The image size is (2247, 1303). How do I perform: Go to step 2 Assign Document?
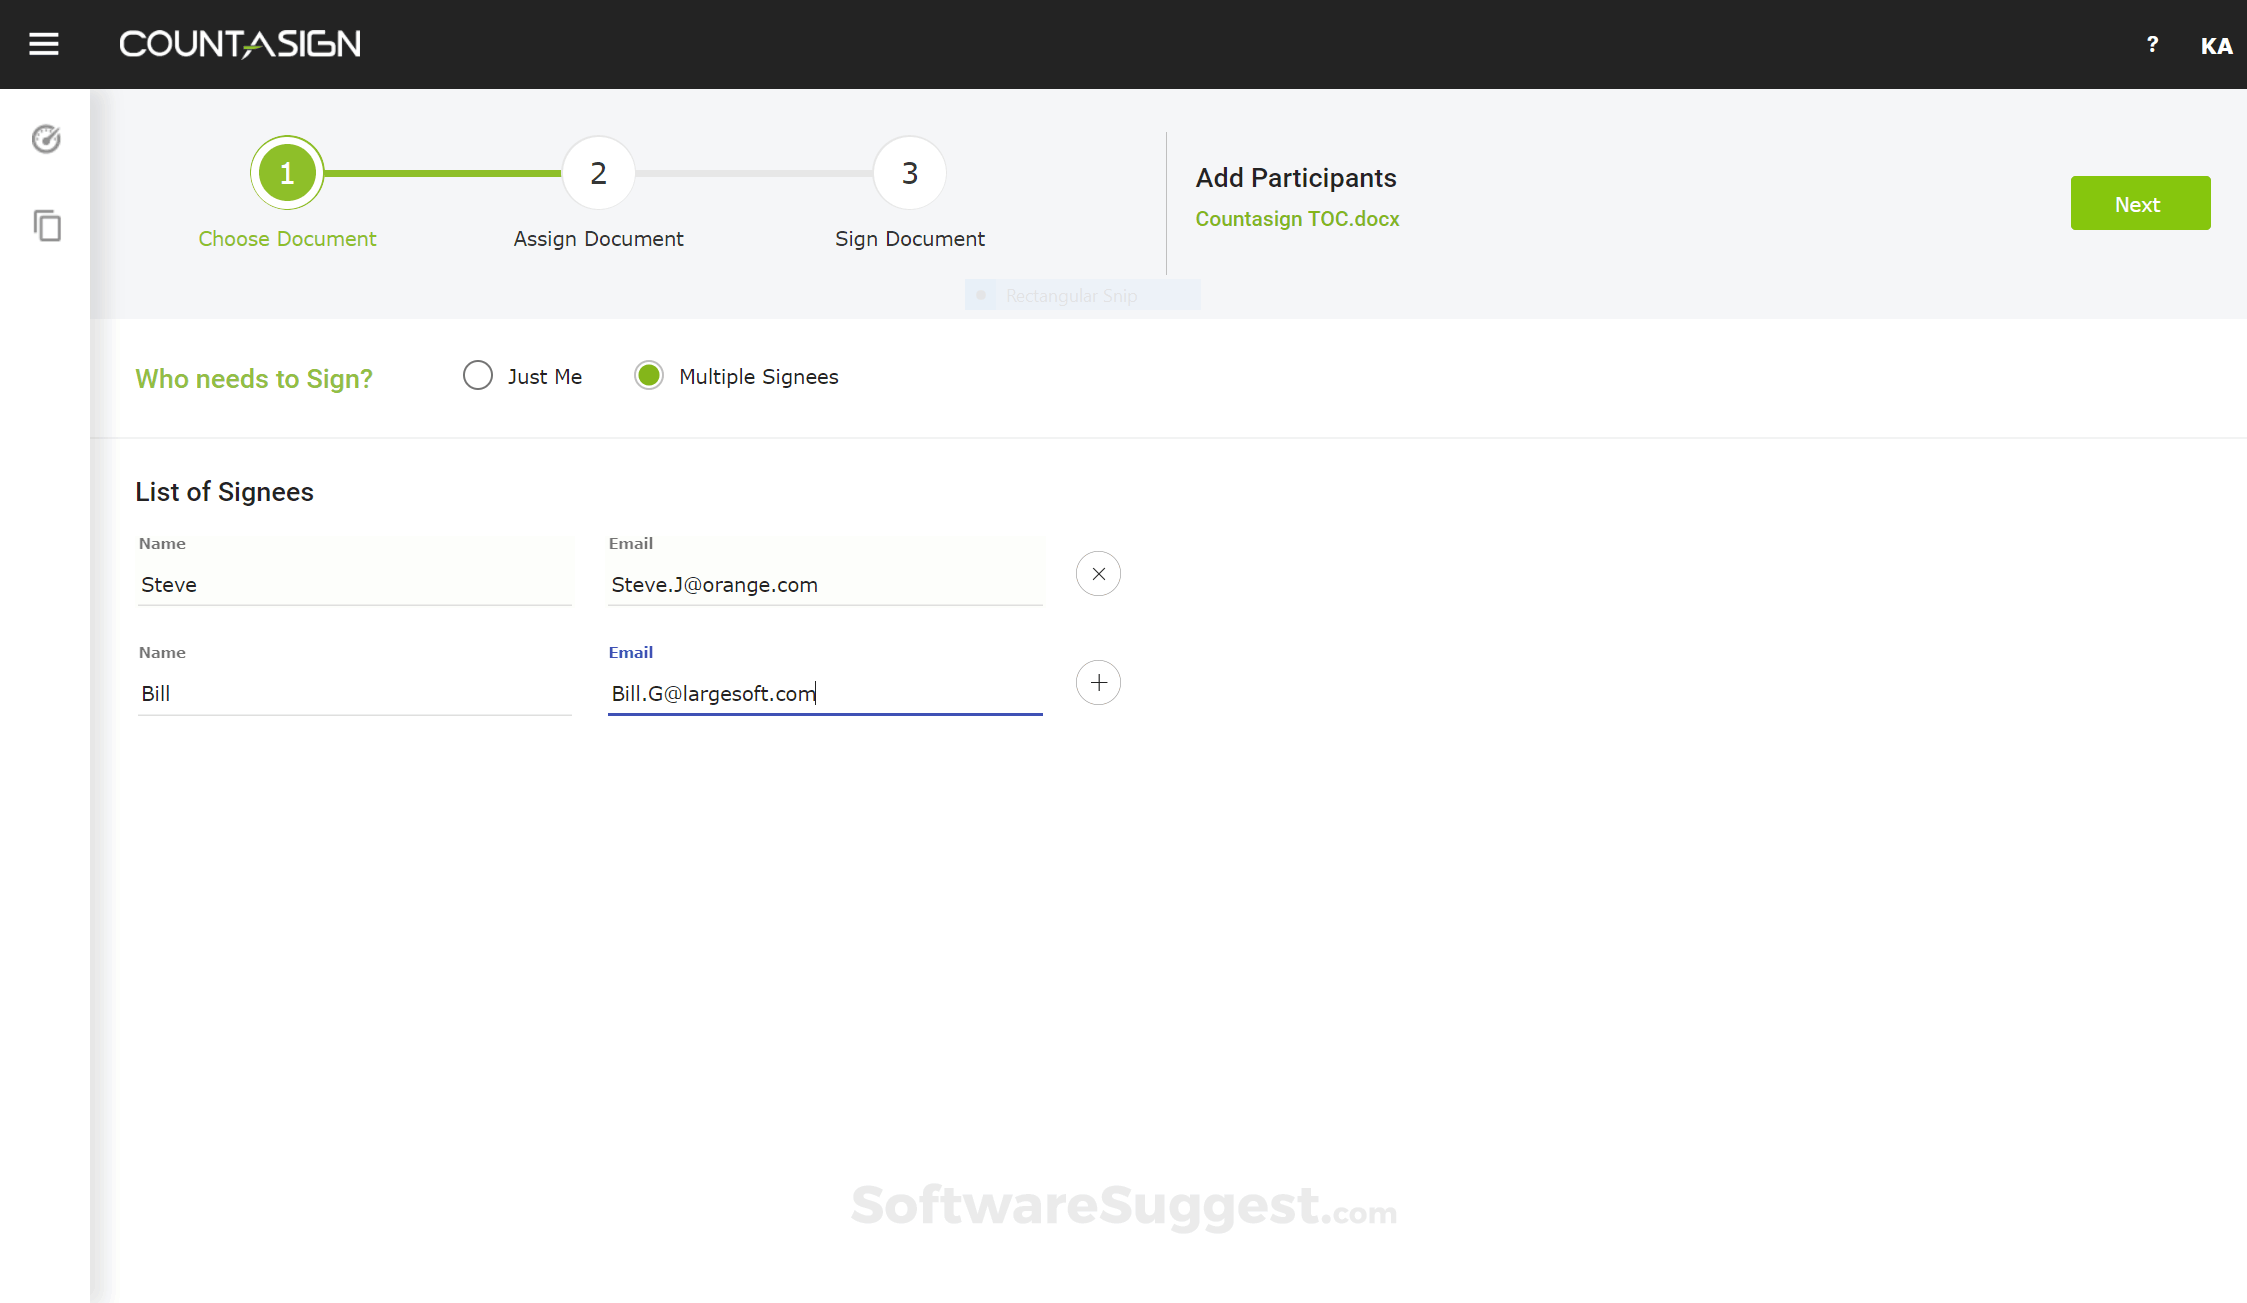pyautogui.click(x=598, y=173)
